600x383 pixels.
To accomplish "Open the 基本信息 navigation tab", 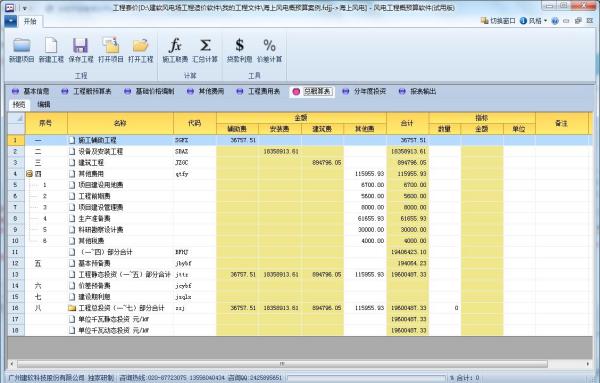I will [31, 91].
